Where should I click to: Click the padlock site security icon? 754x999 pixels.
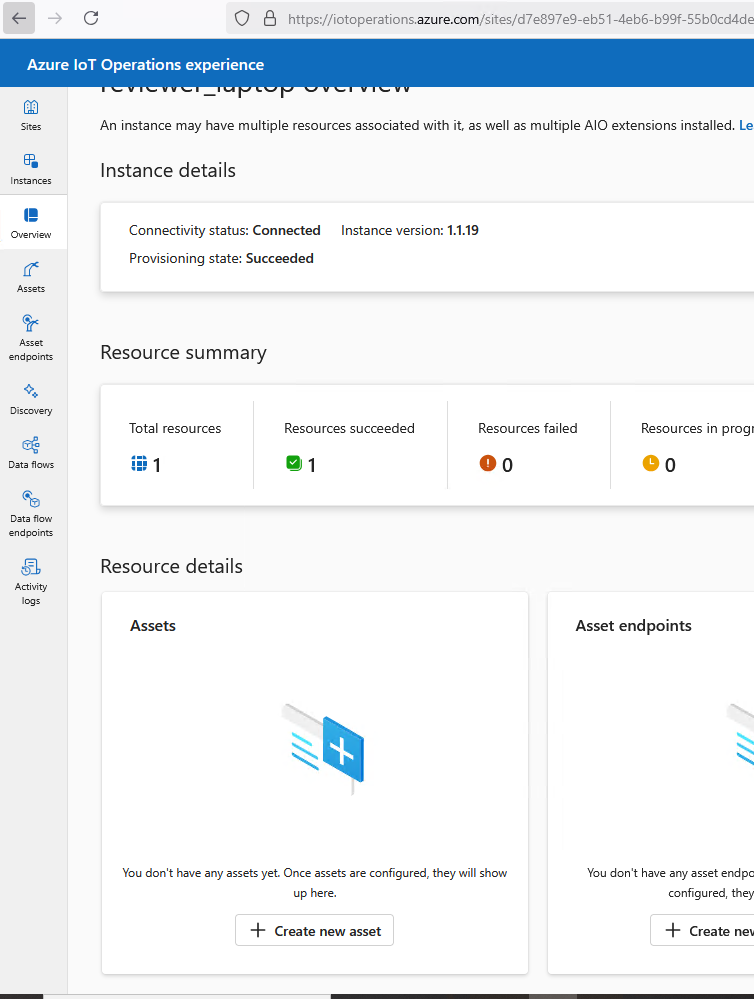[x=270, y=18]
